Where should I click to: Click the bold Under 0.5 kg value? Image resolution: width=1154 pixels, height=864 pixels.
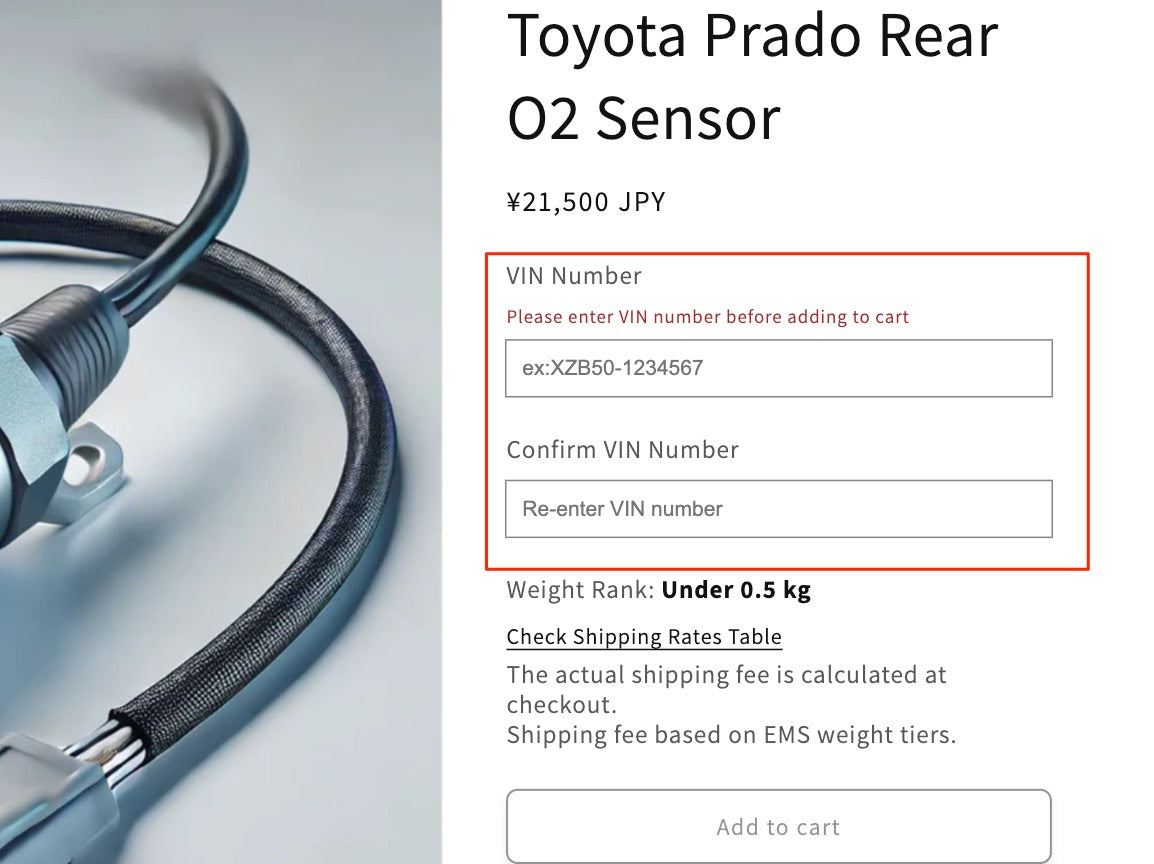click(736, 590)
